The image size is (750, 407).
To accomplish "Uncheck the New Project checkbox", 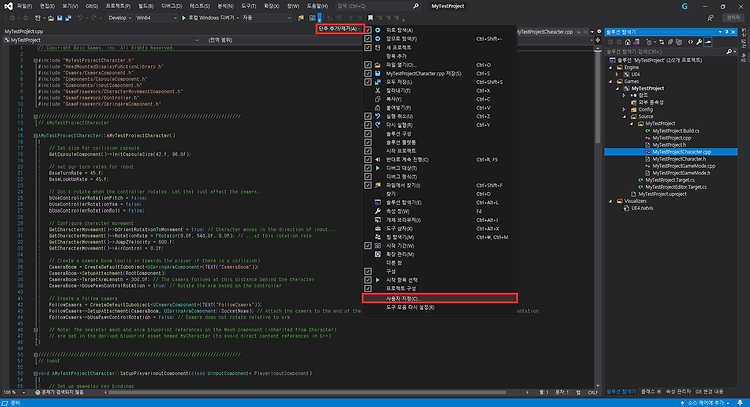I will 368,47.
